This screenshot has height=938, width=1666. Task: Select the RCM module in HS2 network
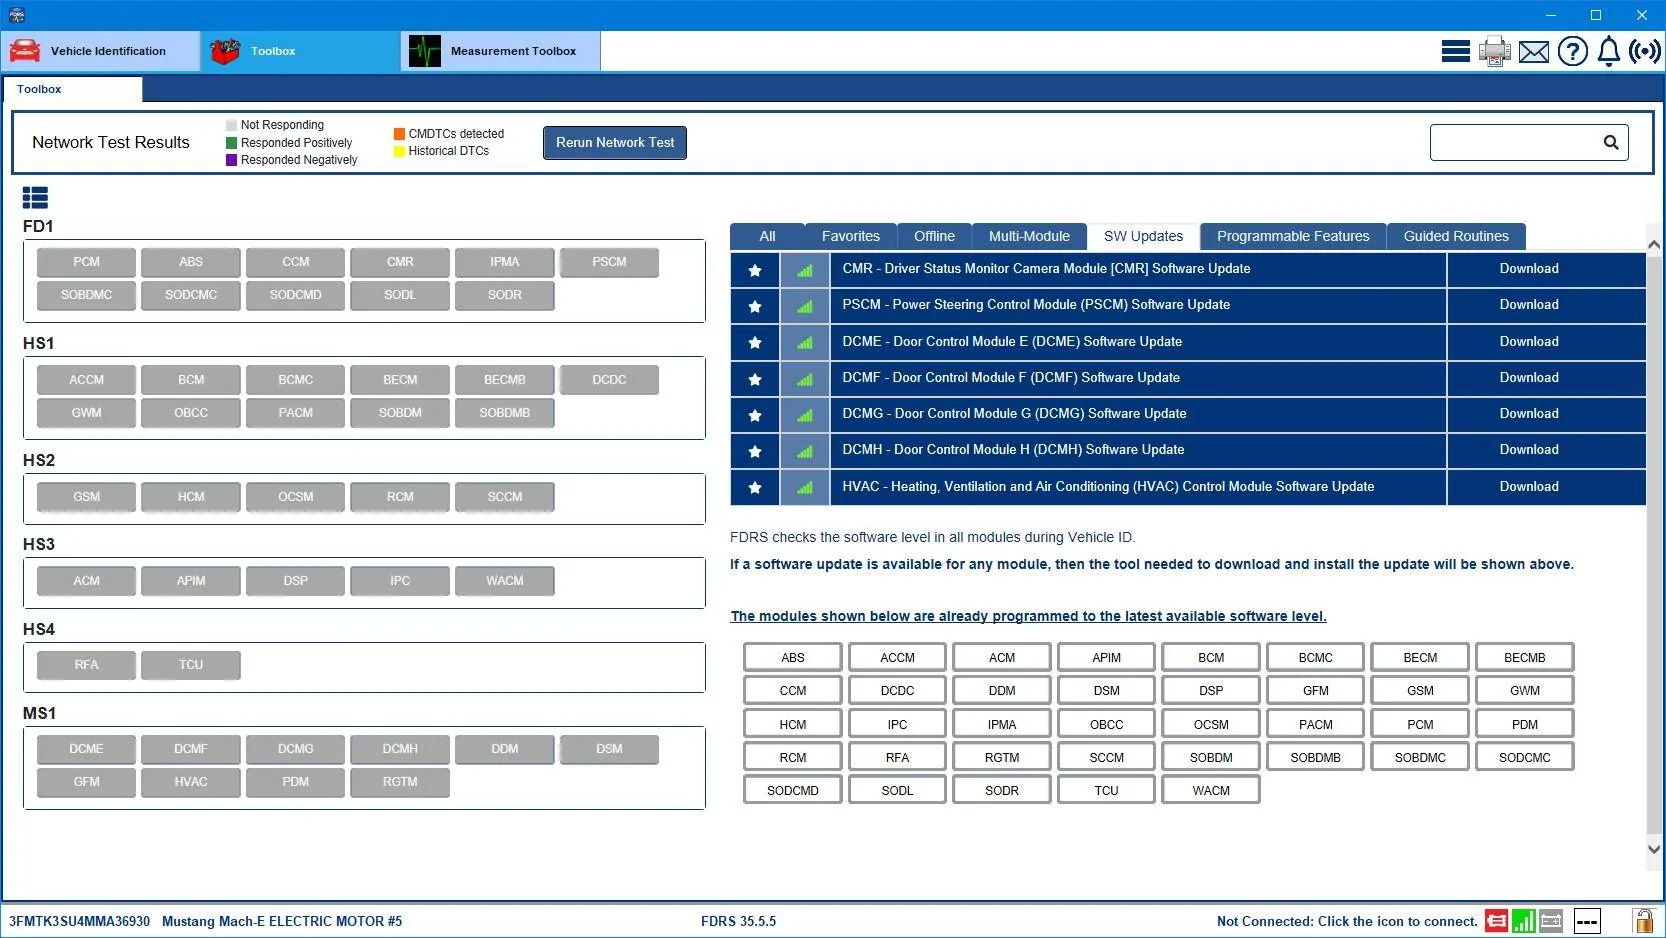[400, 497]
